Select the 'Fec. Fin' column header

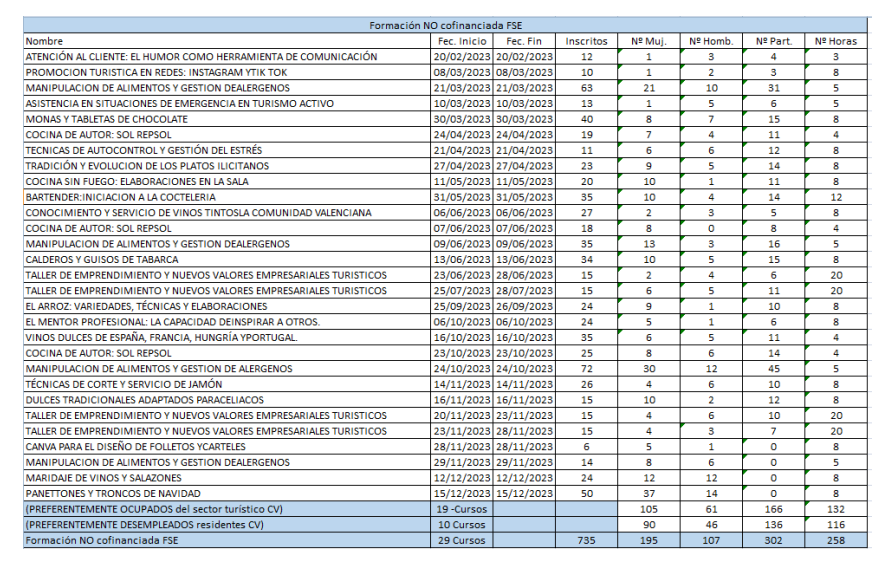tap(523, 41)
